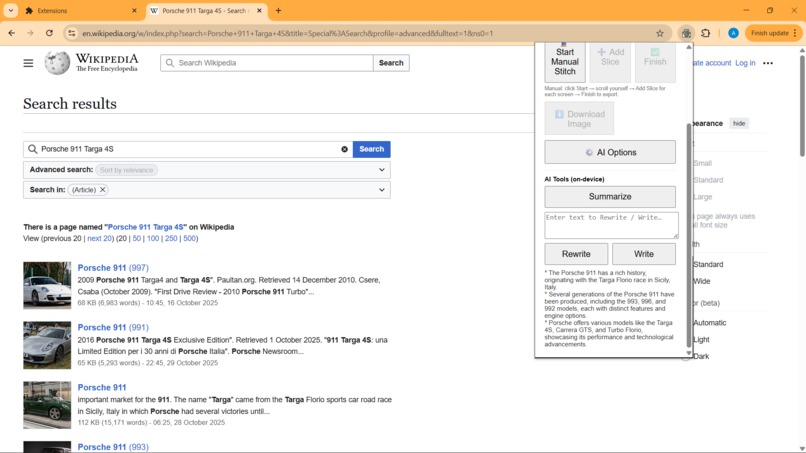
Task: Open the white Porsche 997 thumbnail
Action: [x=47, y=285]
